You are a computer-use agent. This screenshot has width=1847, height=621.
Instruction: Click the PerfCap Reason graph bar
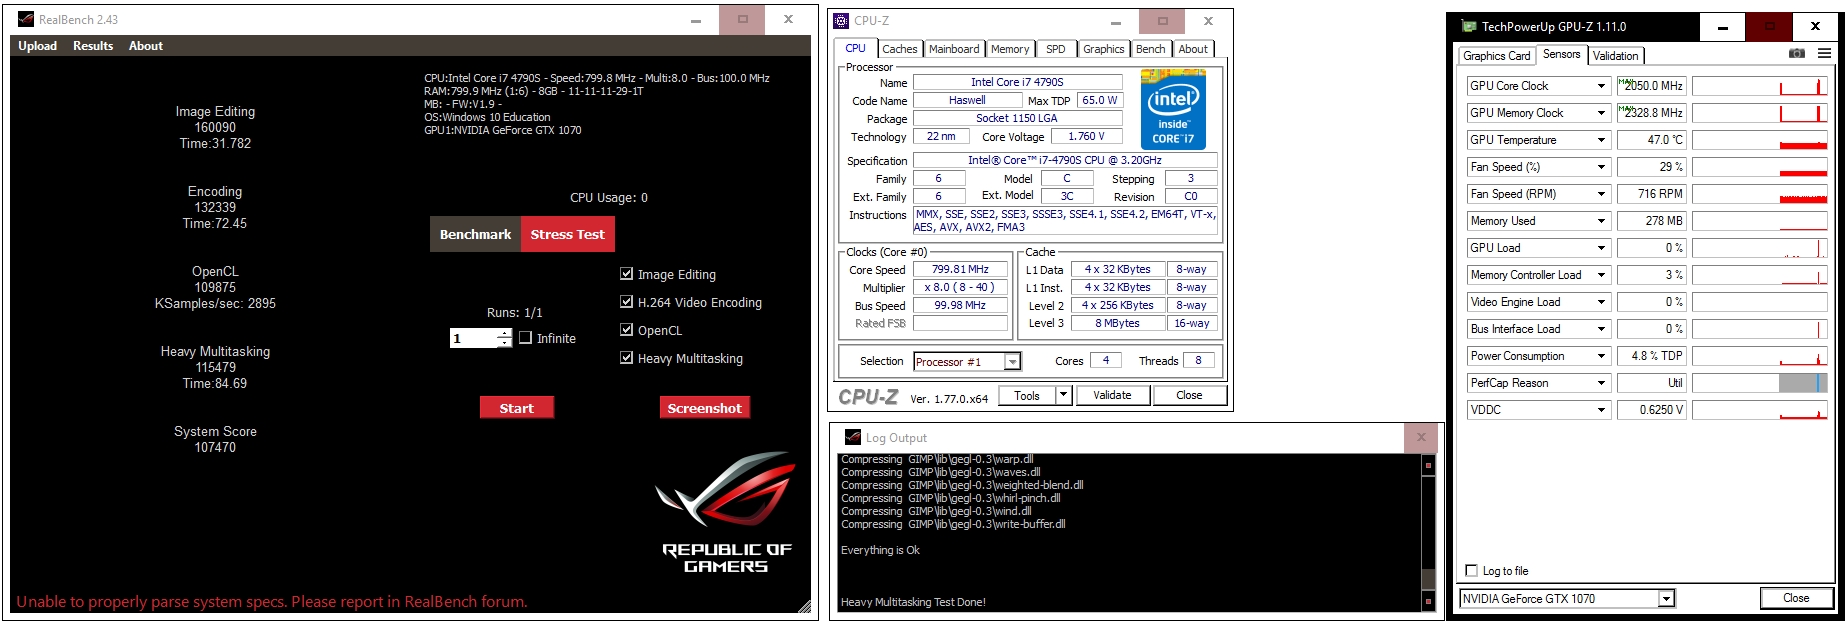point(1760,383)
